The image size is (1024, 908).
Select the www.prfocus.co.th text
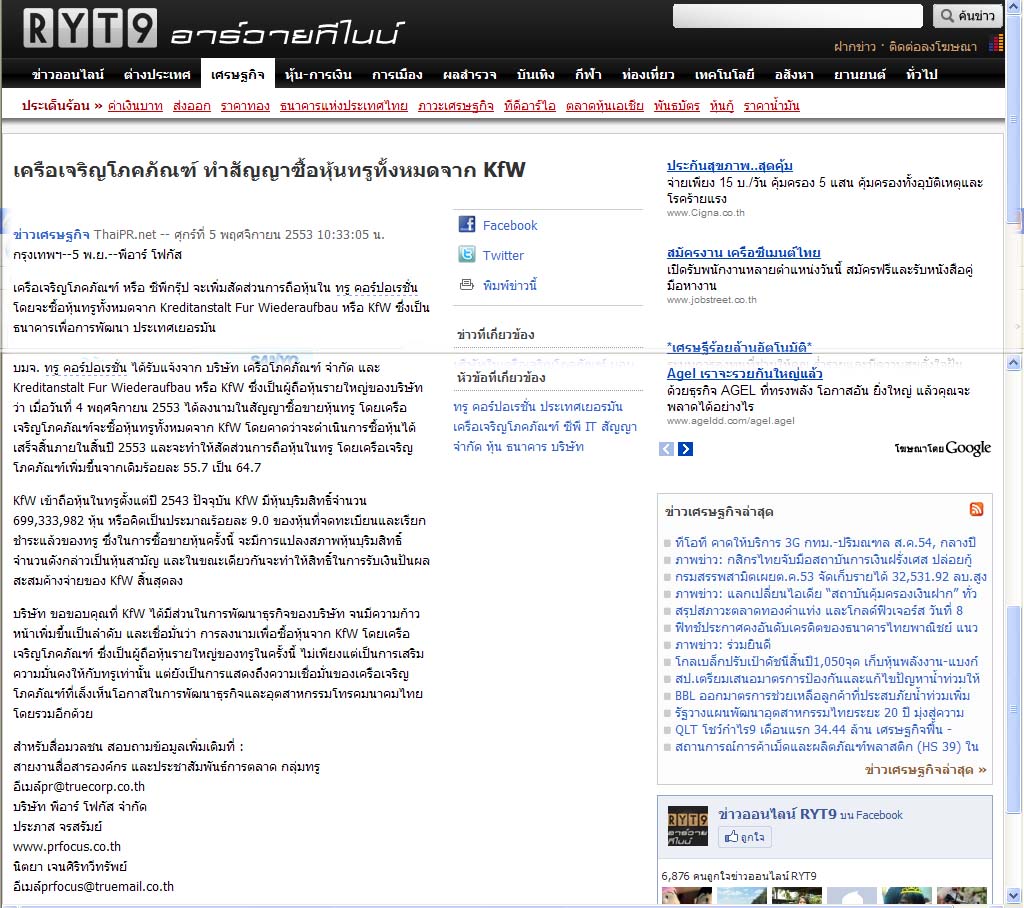(67, 847)
